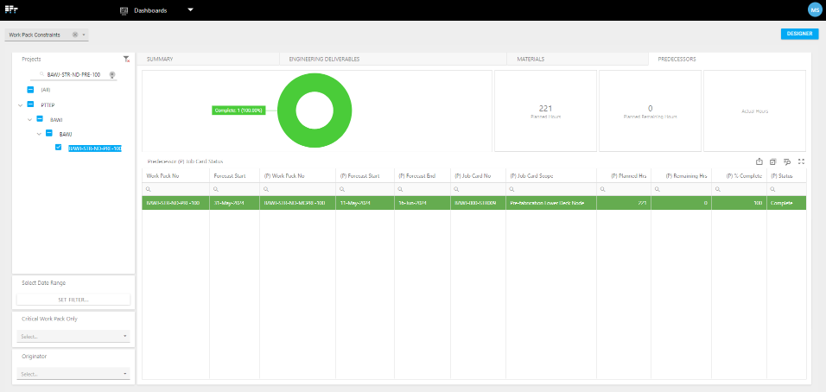Open the Work Pack Constraints tab dropdown arrow
Viewport: 826px width, 392px height.
point(84,35)
